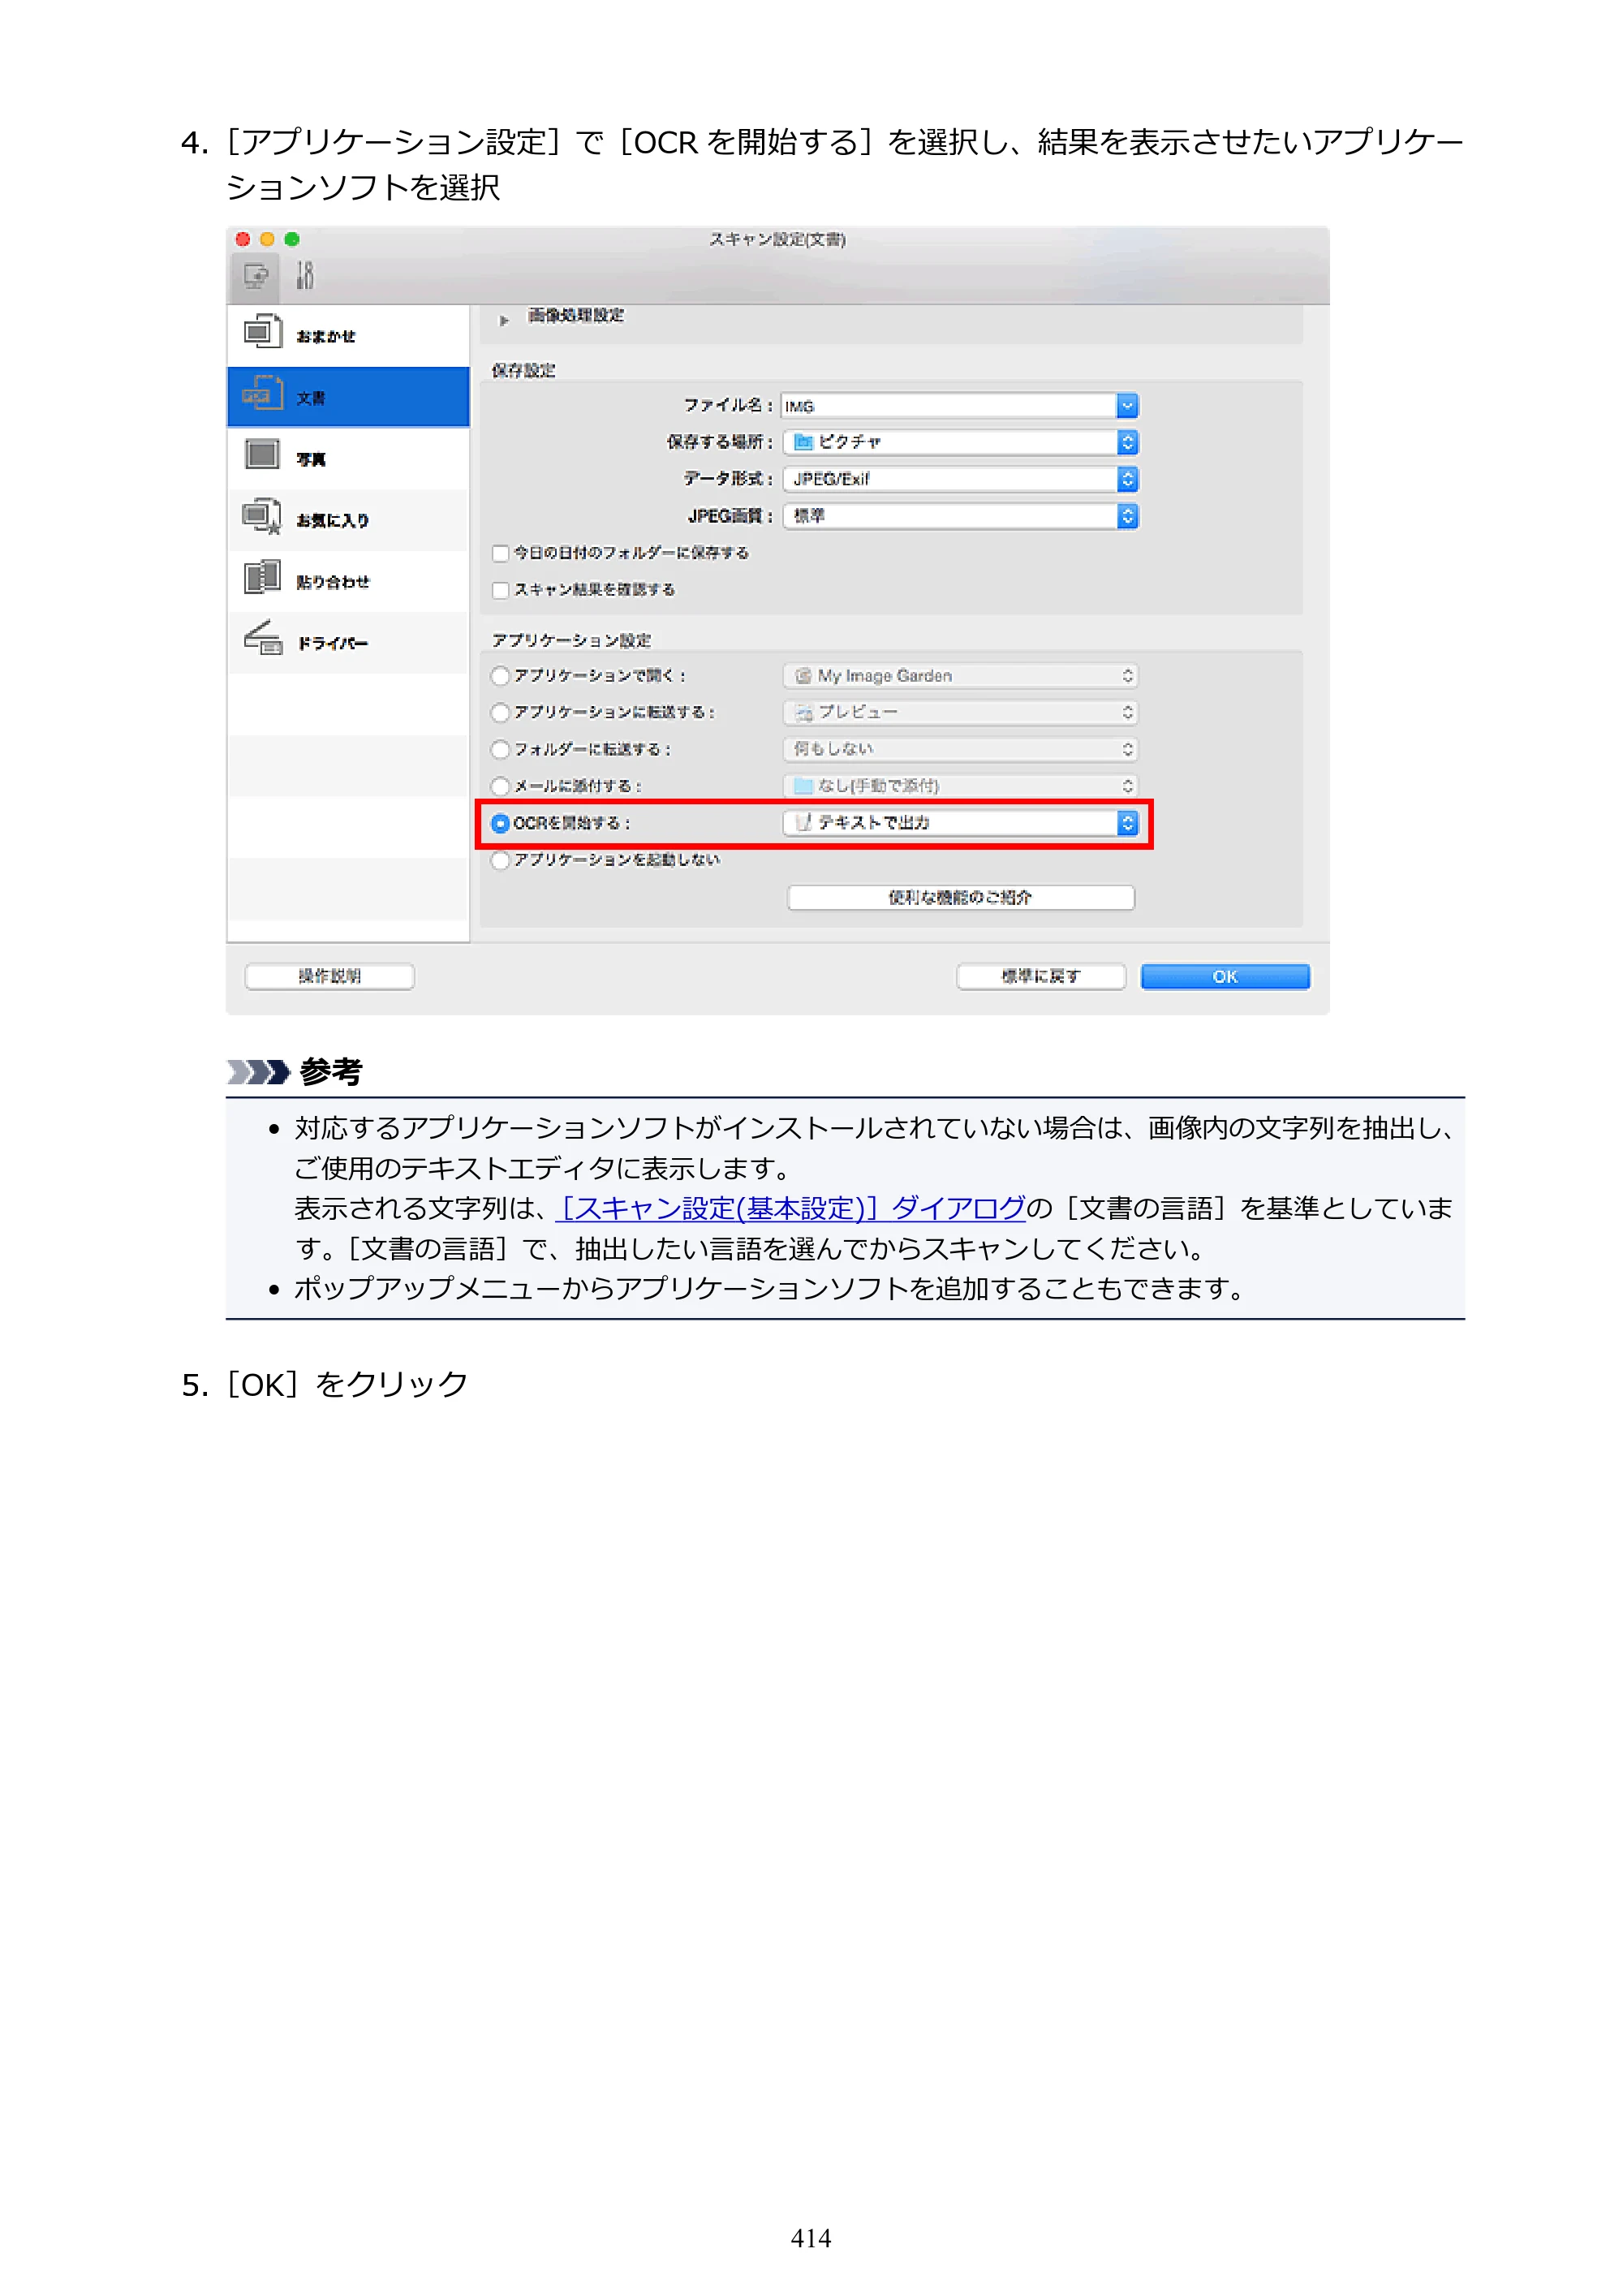Click the blue OK button

1225,977
